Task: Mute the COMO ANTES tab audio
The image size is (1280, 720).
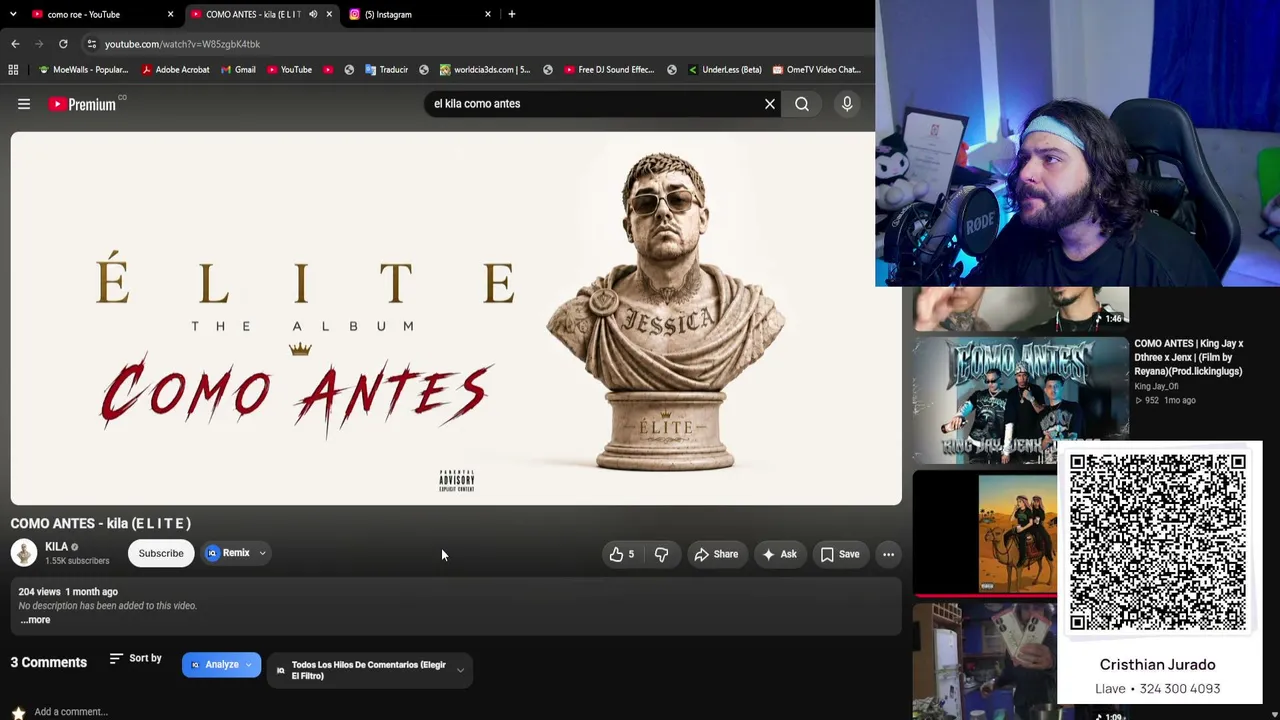Action: point(313,14)
